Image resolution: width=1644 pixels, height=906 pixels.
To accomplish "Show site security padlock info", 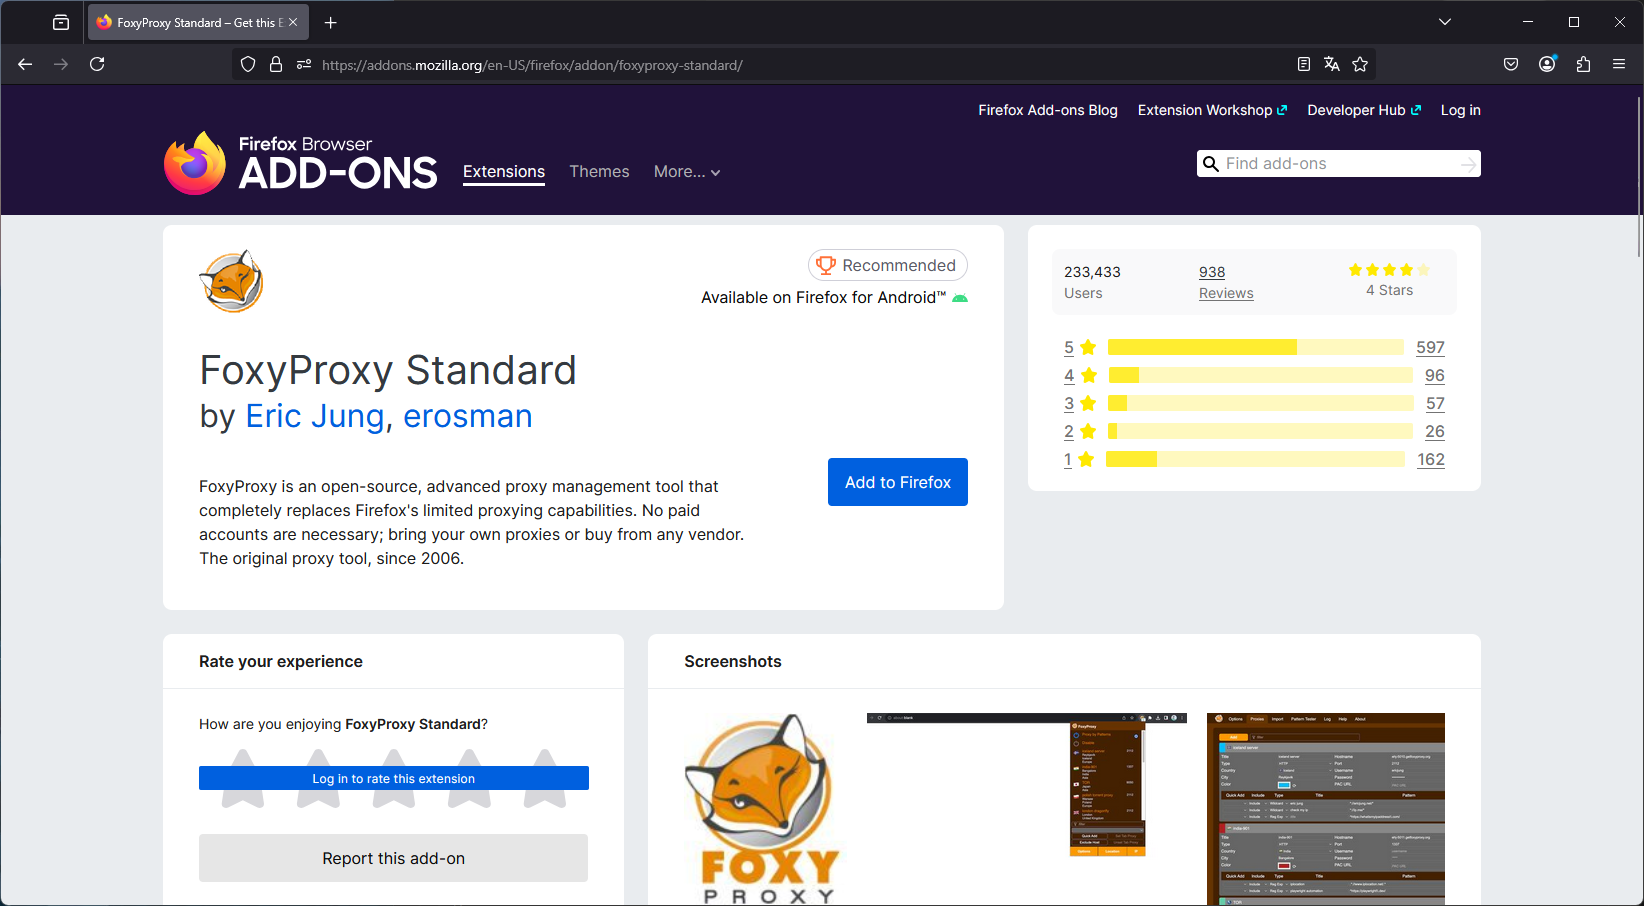I will point(276,64).
